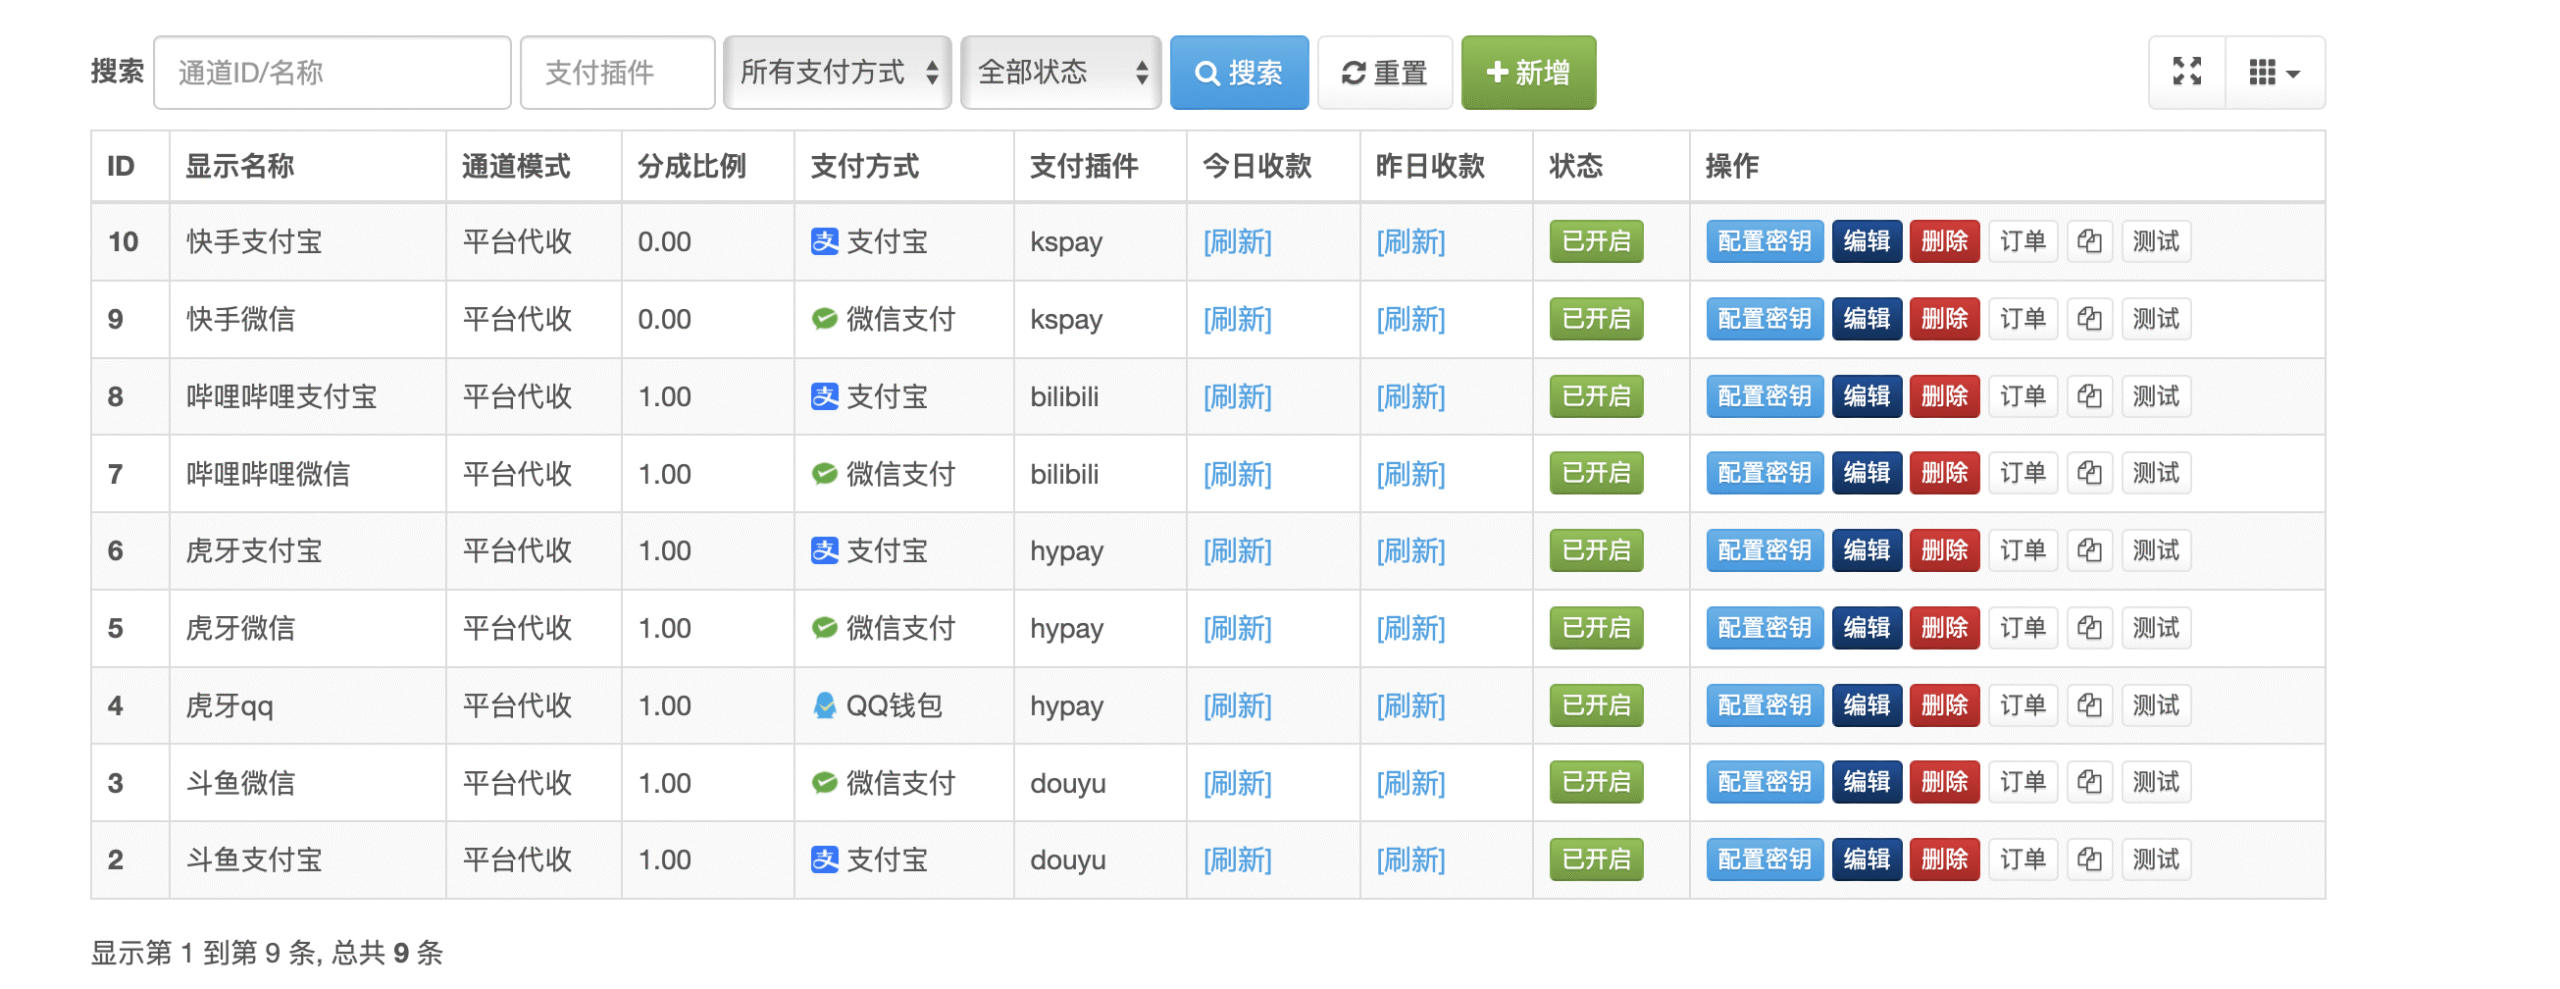Toggle 已开启 status for 快手支付宝

click(1595, 241)
